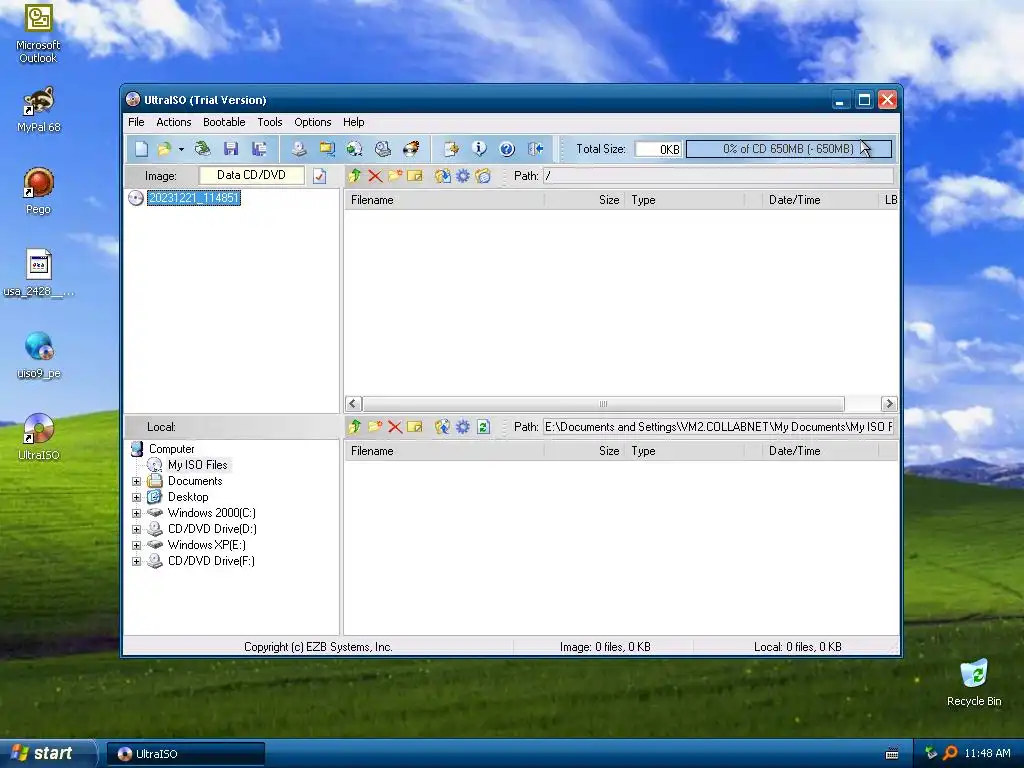Select Computer in Local tree
This screenshot has height=768, width=1024.
(171, 449)
